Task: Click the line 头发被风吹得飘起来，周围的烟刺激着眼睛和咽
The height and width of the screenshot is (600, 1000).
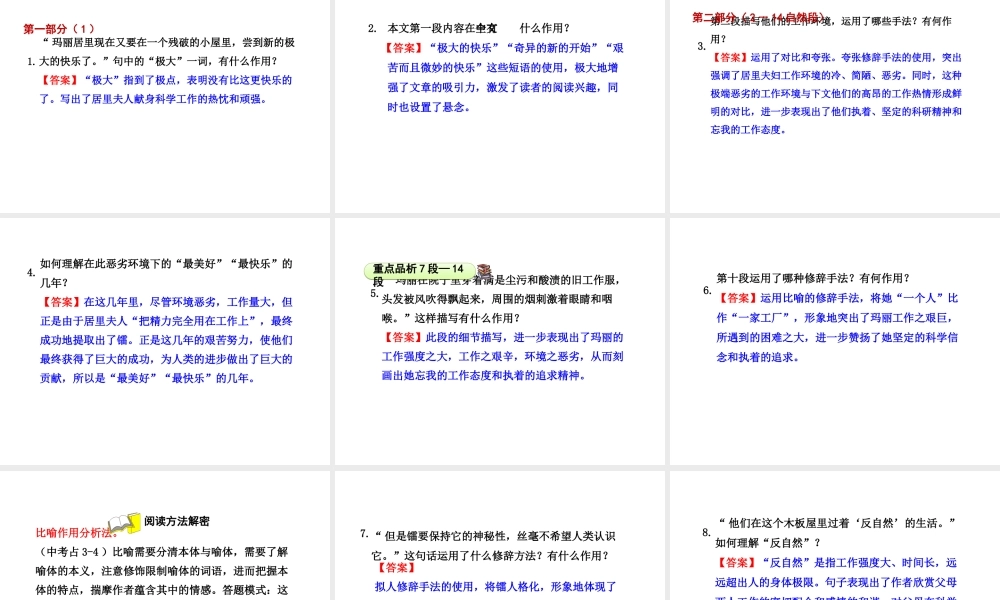Action: tap(497, 299)
